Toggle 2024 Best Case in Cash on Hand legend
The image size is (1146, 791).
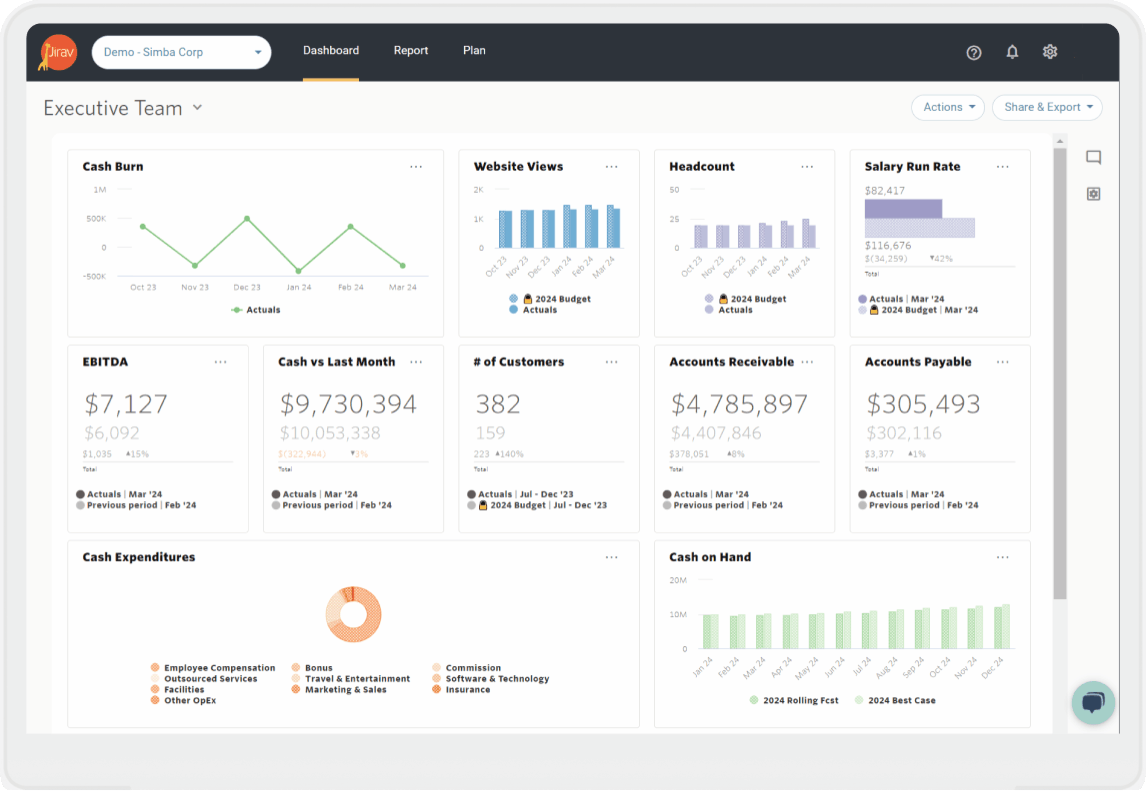click(894, 700)
